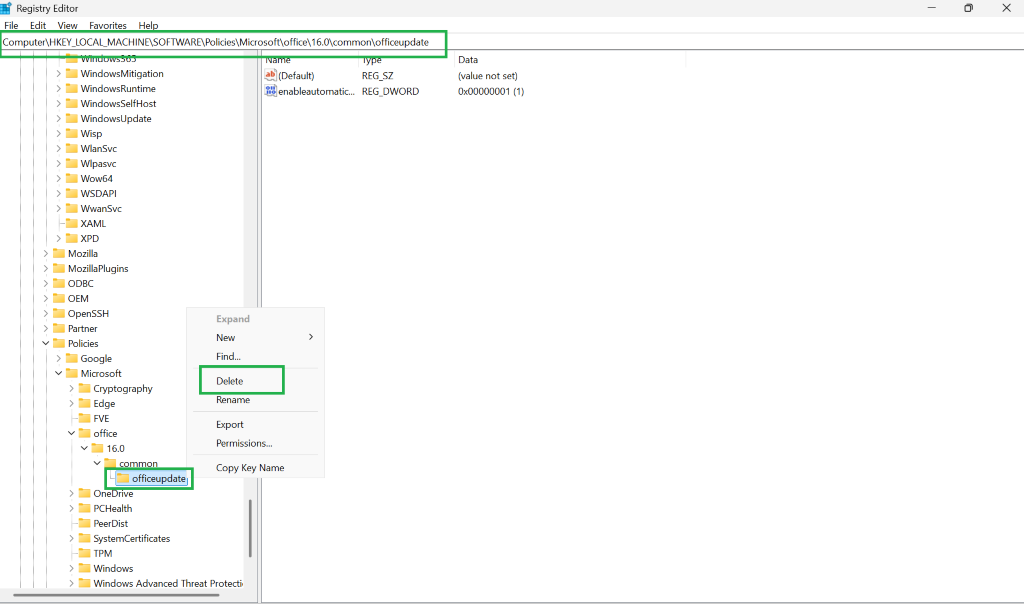Open the File menu
1024x604 pixels.
click(11, 25)
